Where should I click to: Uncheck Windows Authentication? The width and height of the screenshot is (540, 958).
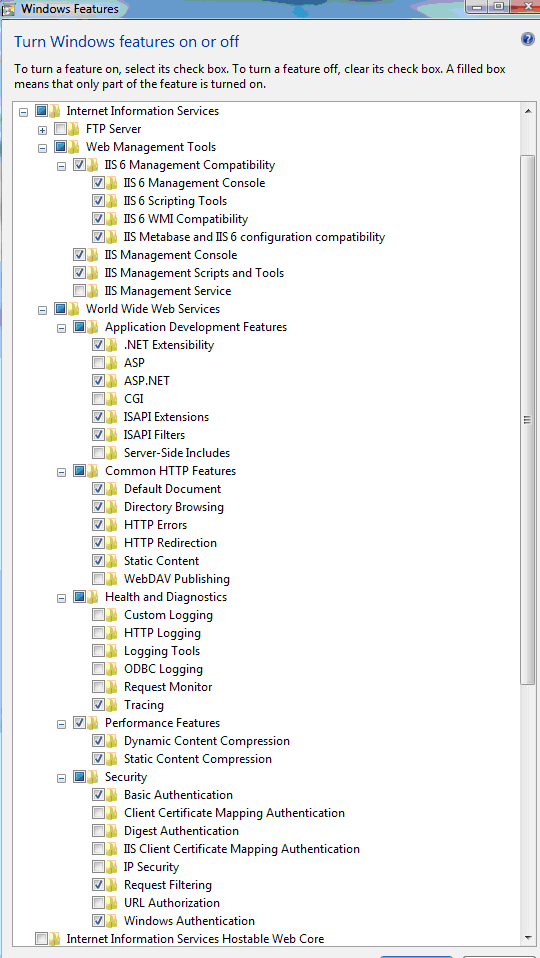click(x=98, y=921)
